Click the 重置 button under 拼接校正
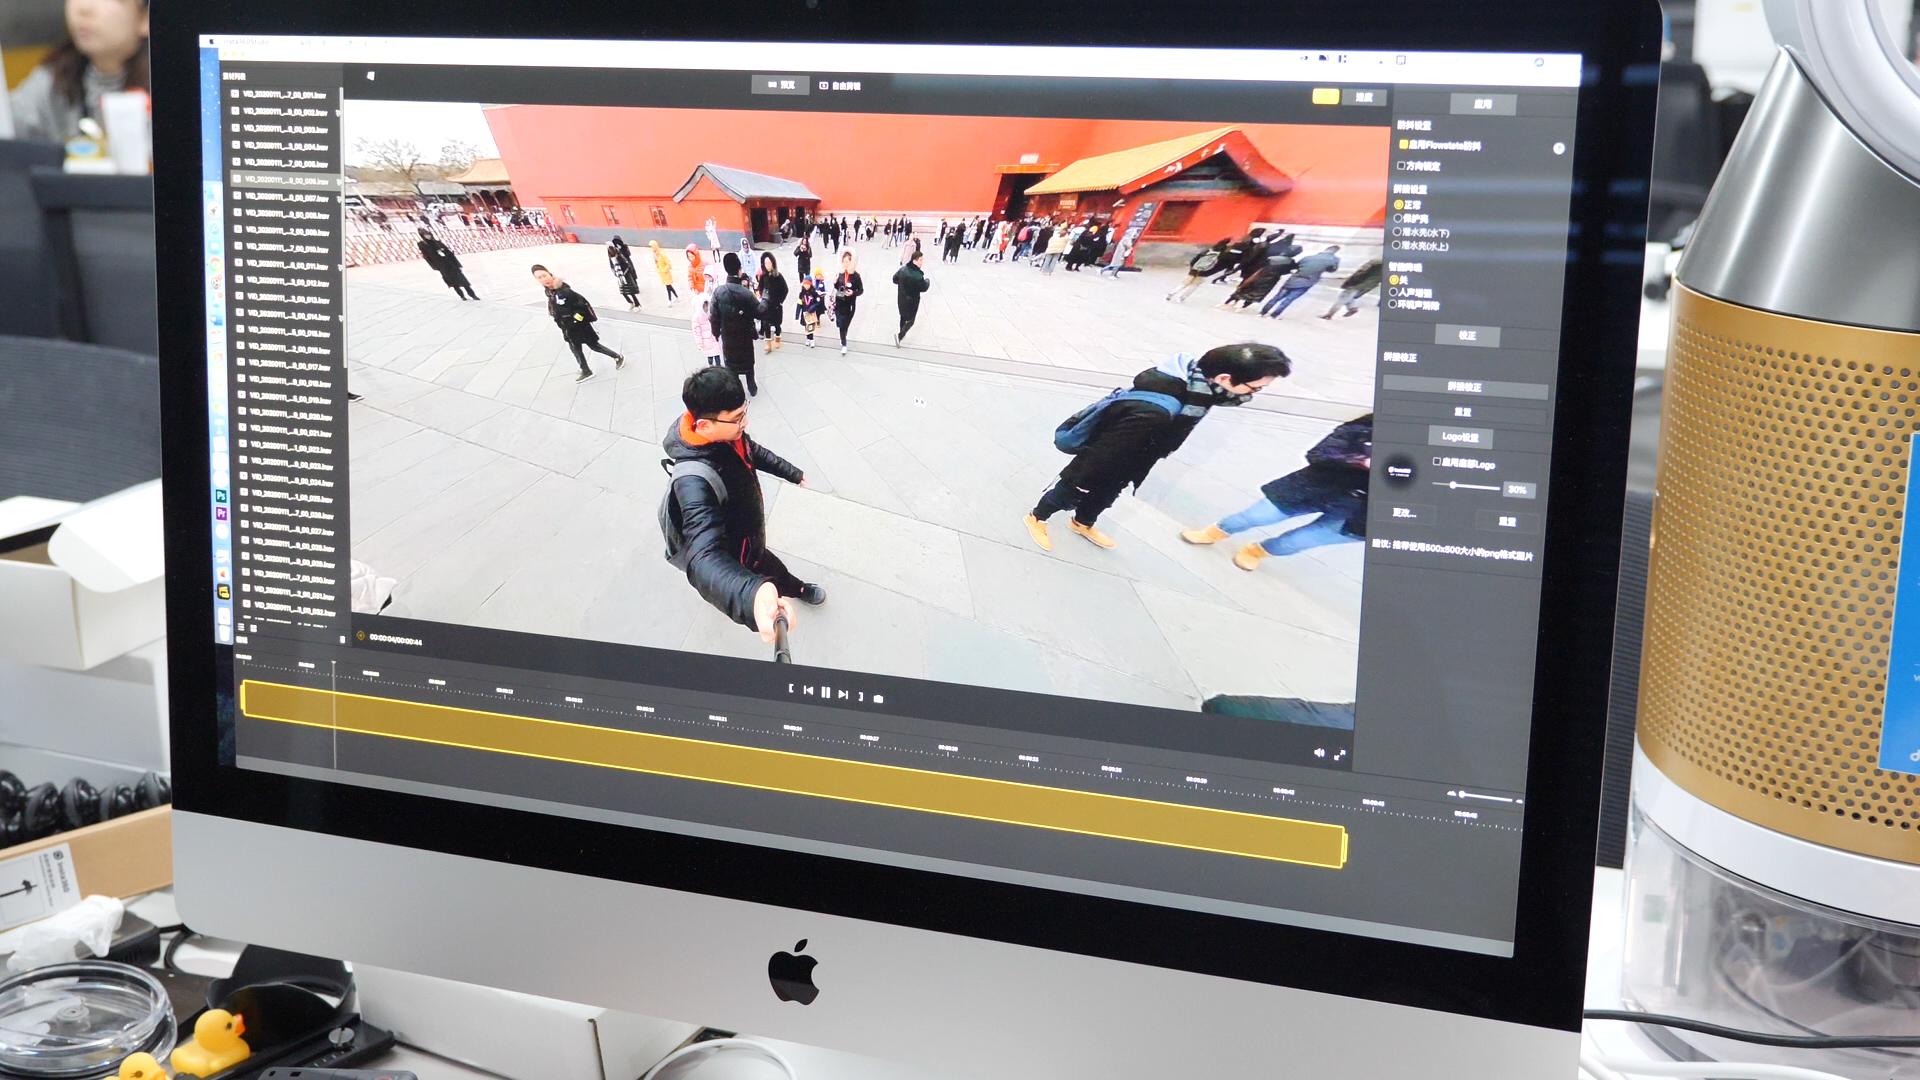The width and height of the screenshot is (1920, 1080). pos(1463,412)
